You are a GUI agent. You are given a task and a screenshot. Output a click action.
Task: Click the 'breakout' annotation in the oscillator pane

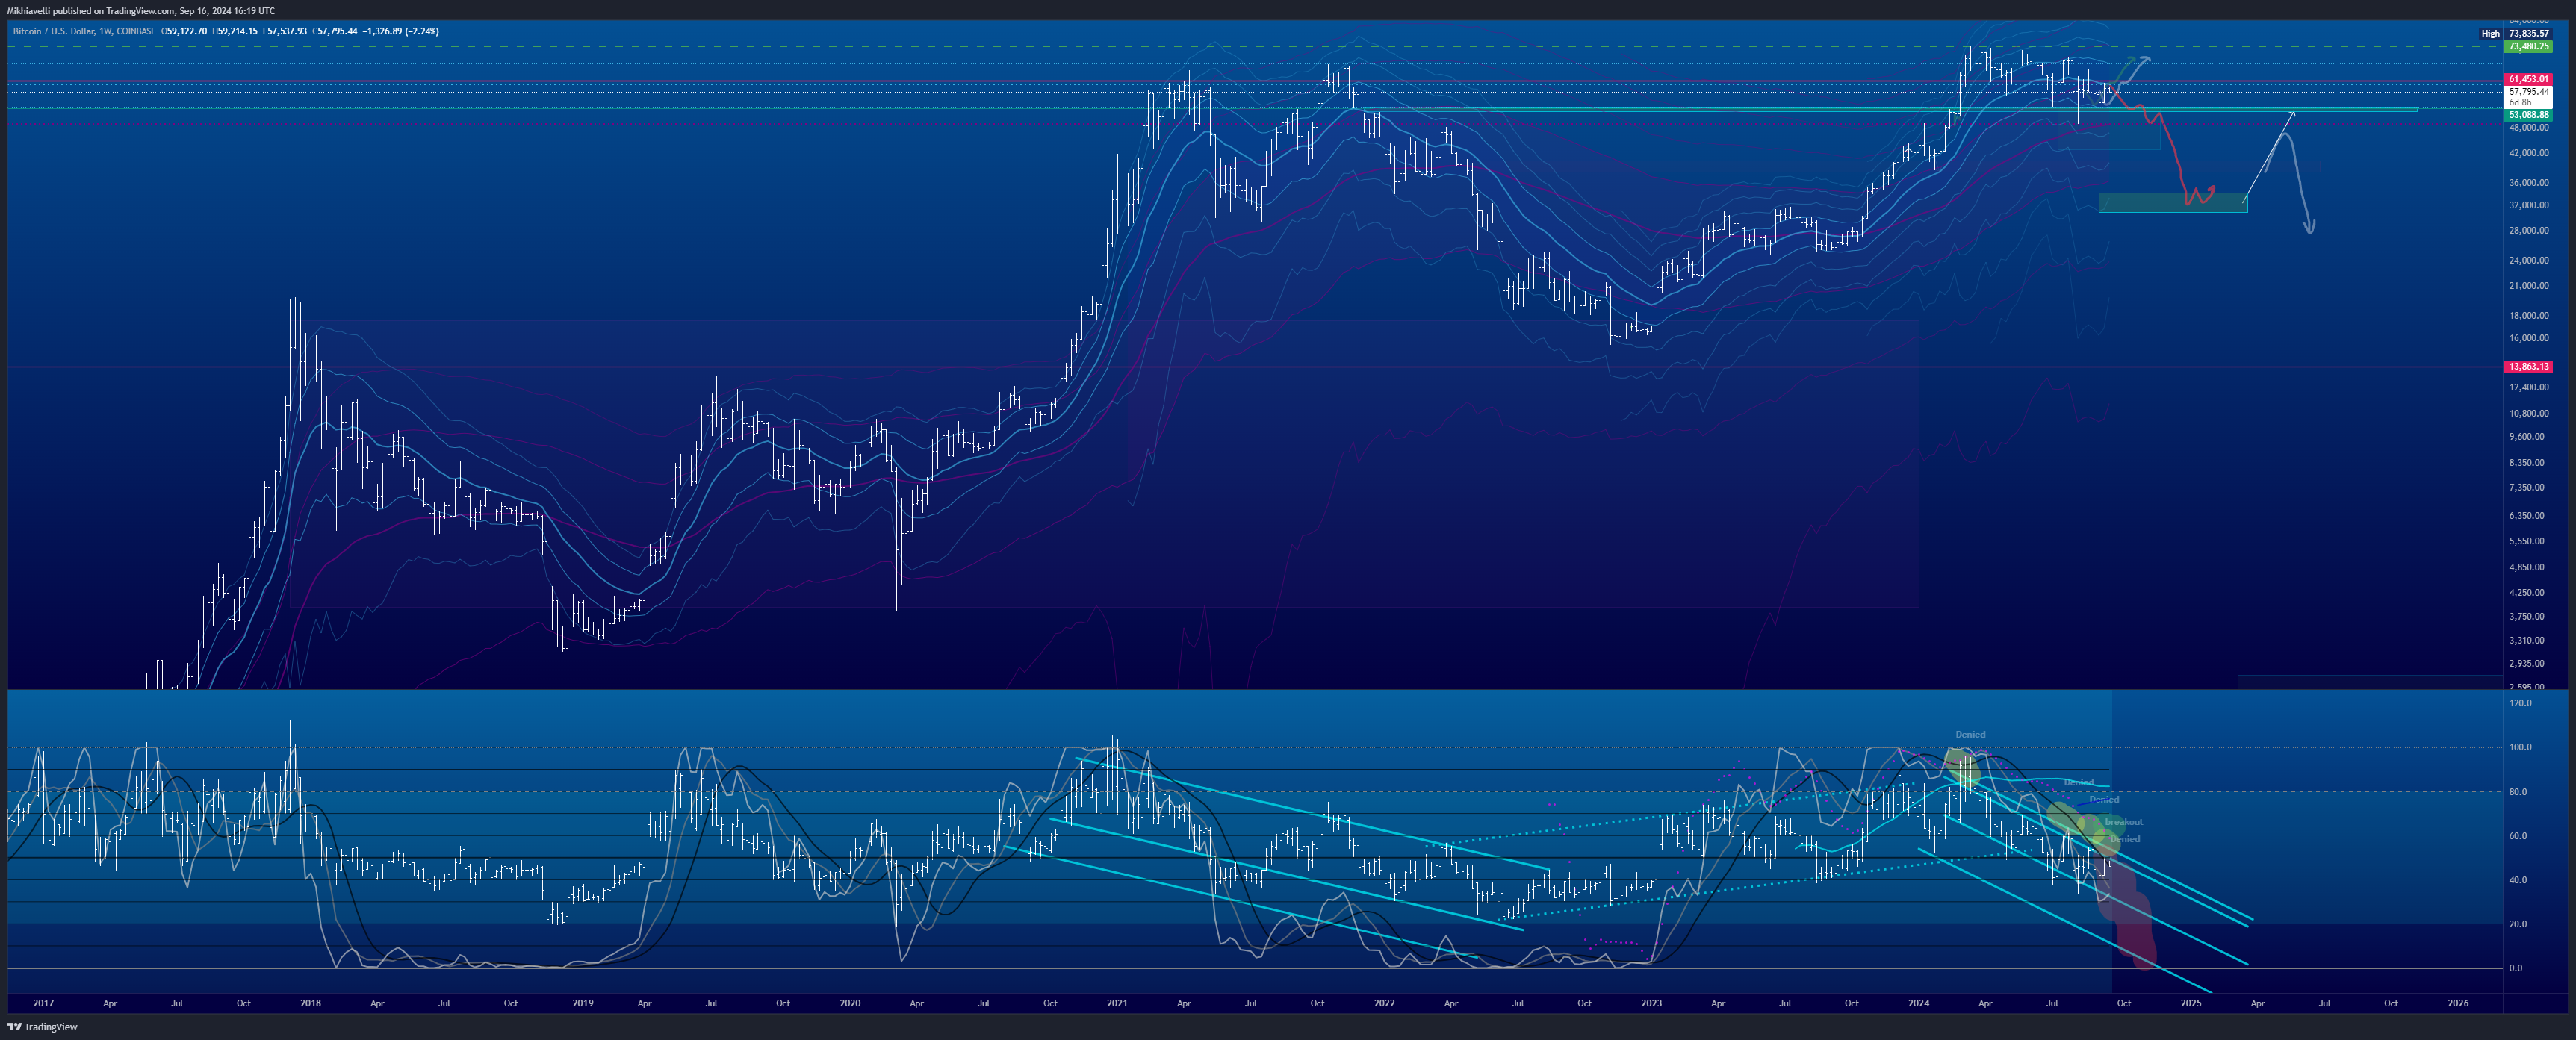[x=2124, y=822]
